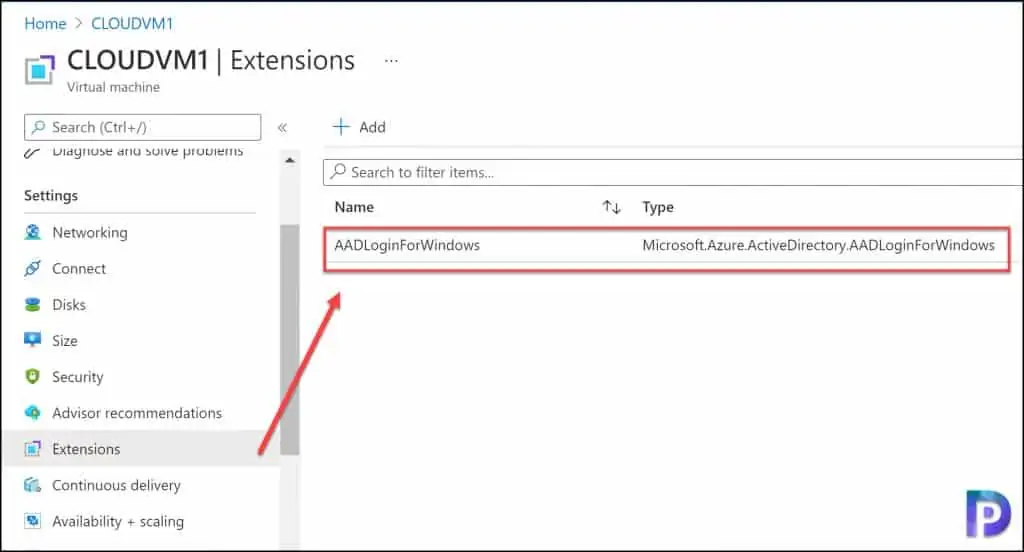The image size is (1024, 552).
Task: Click the Advisor recommendations cloud icon
Action: 32,413
